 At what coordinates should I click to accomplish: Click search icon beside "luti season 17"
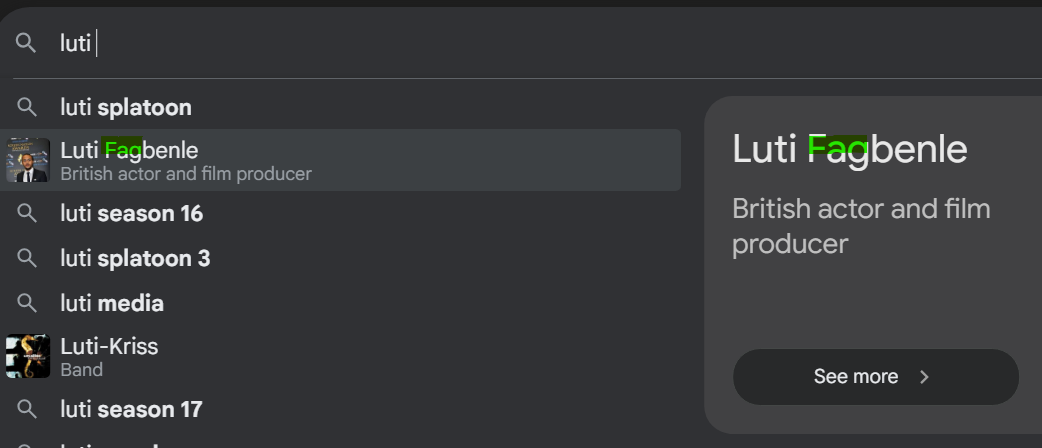[x=28, y=409]
